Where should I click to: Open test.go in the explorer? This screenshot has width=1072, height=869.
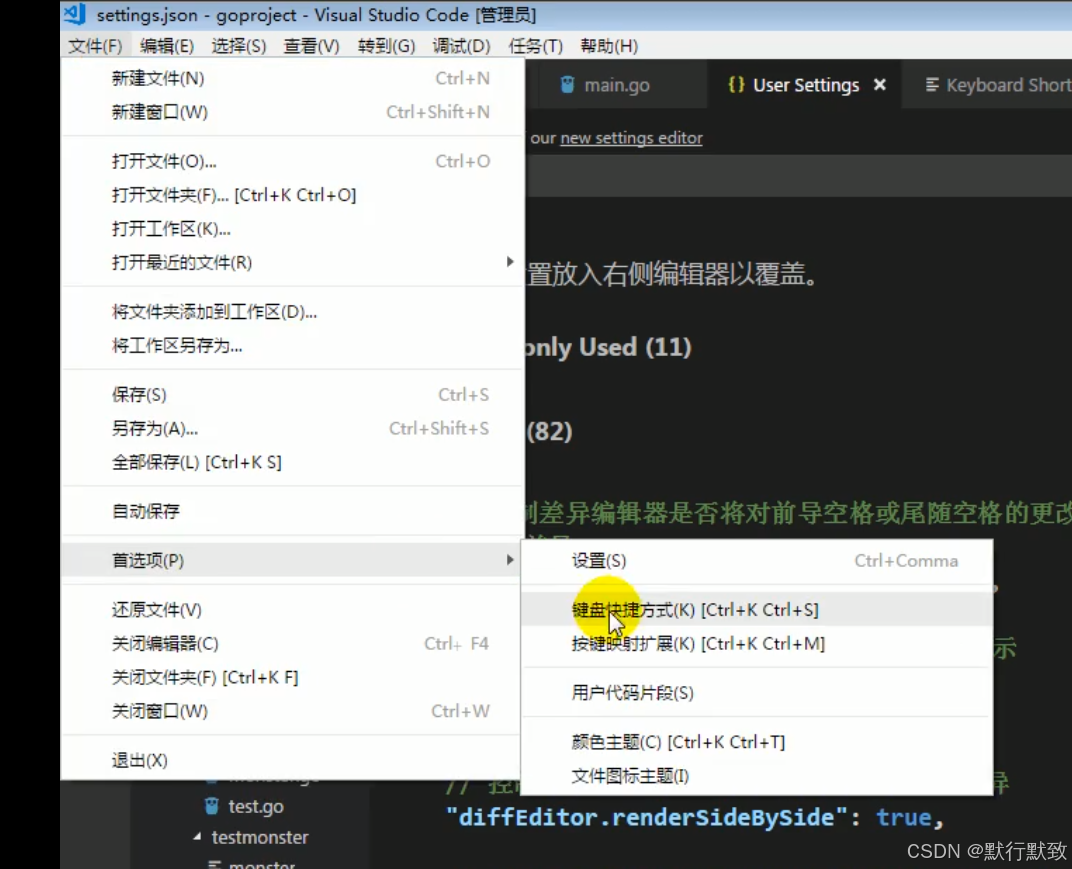256,806
